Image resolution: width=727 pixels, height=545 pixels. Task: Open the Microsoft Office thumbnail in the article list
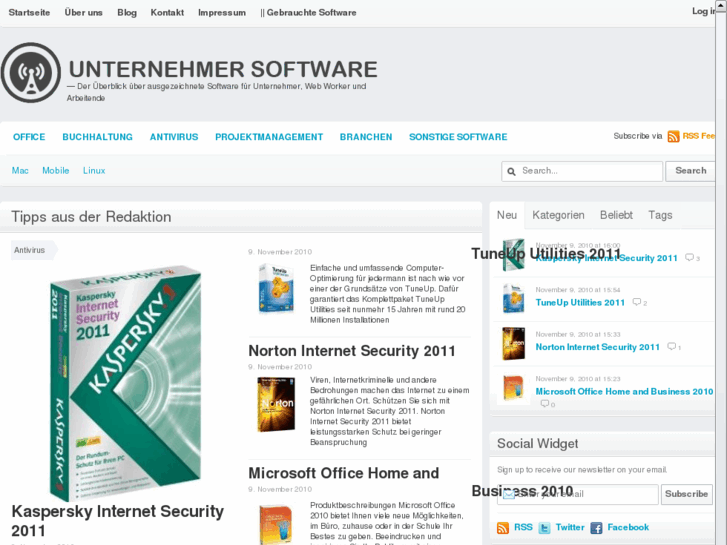(276, 524)
